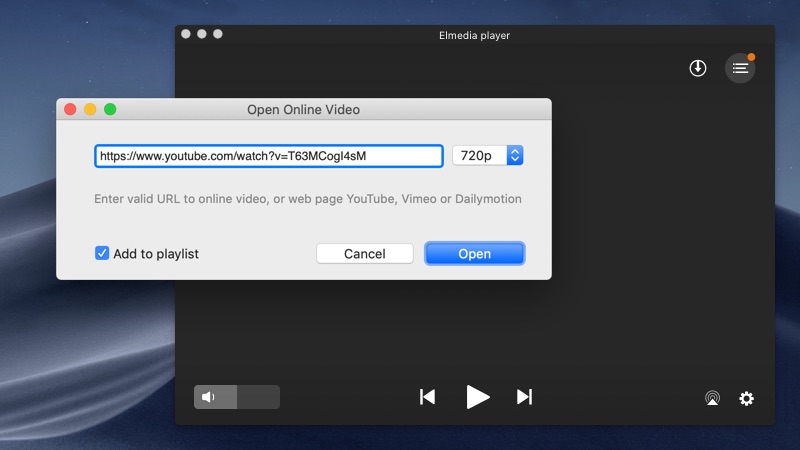The height and width of the screenshot is (450, 800).
Task: Click the gray close button of Elmedia window
Action: 186,34
